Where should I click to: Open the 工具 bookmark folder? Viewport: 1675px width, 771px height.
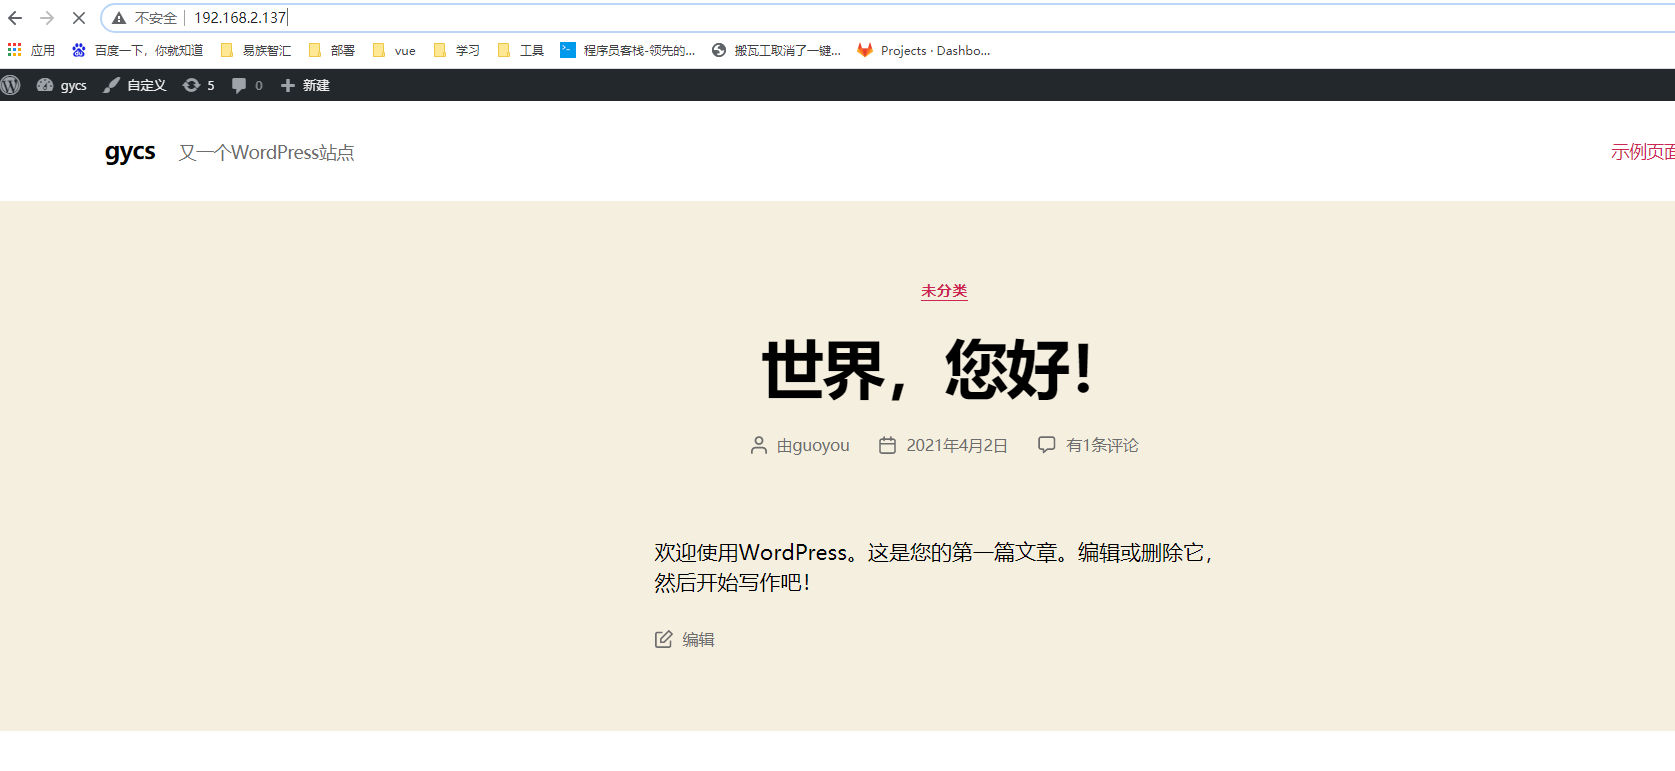pyautogui.click(x=521, y=50)
